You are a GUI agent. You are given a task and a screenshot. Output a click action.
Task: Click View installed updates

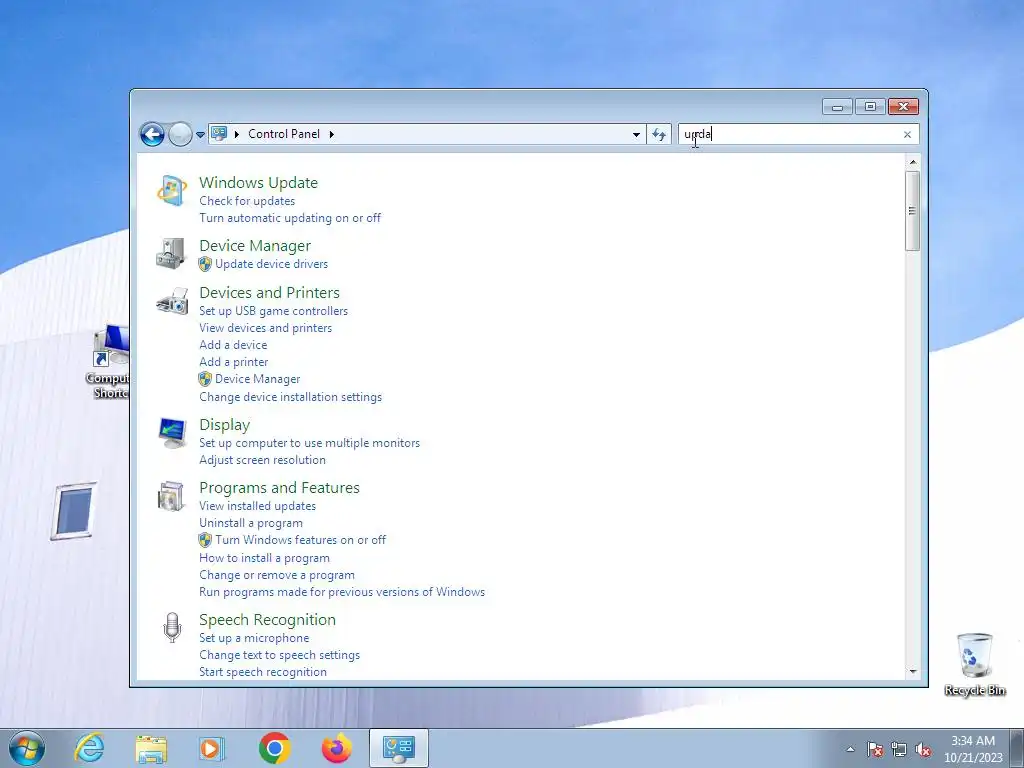[257, 506]
